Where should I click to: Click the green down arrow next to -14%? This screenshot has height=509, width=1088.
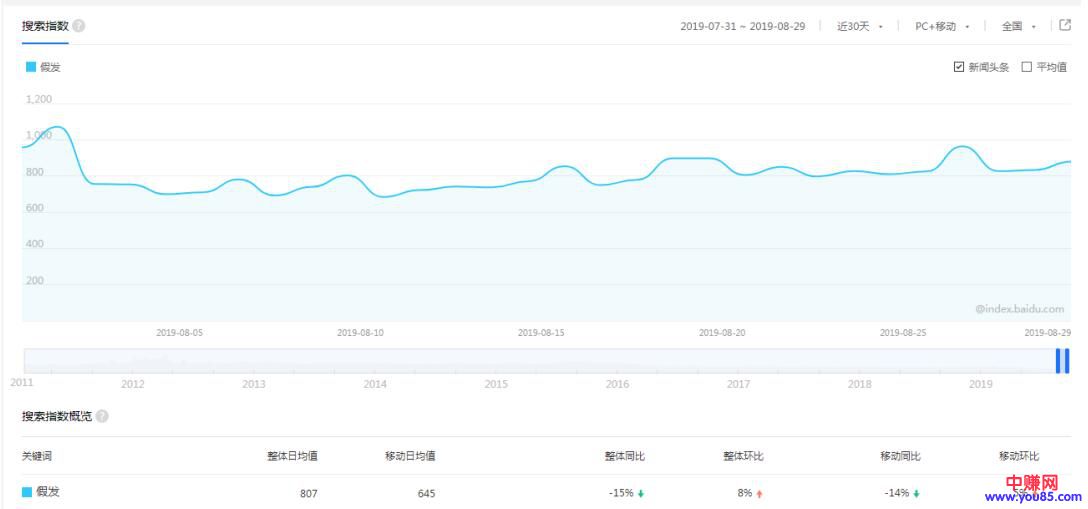click(x=916, y=493)
